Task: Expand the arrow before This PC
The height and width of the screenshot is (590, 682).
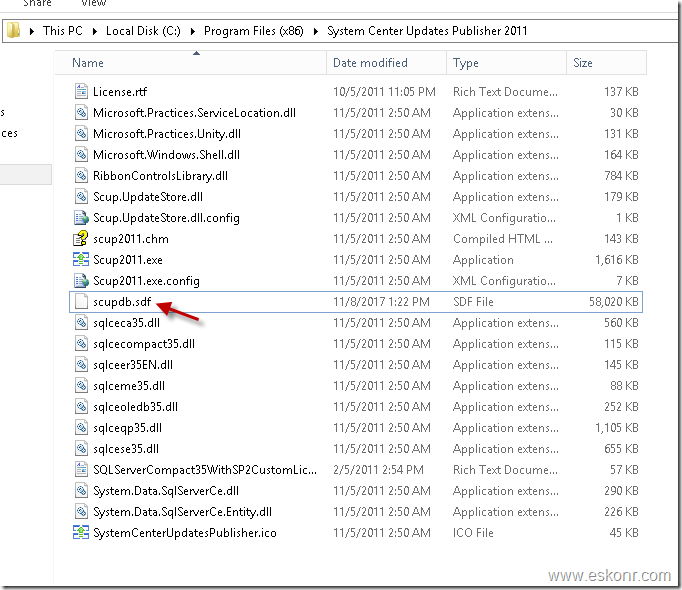Action: click(31, 31)
